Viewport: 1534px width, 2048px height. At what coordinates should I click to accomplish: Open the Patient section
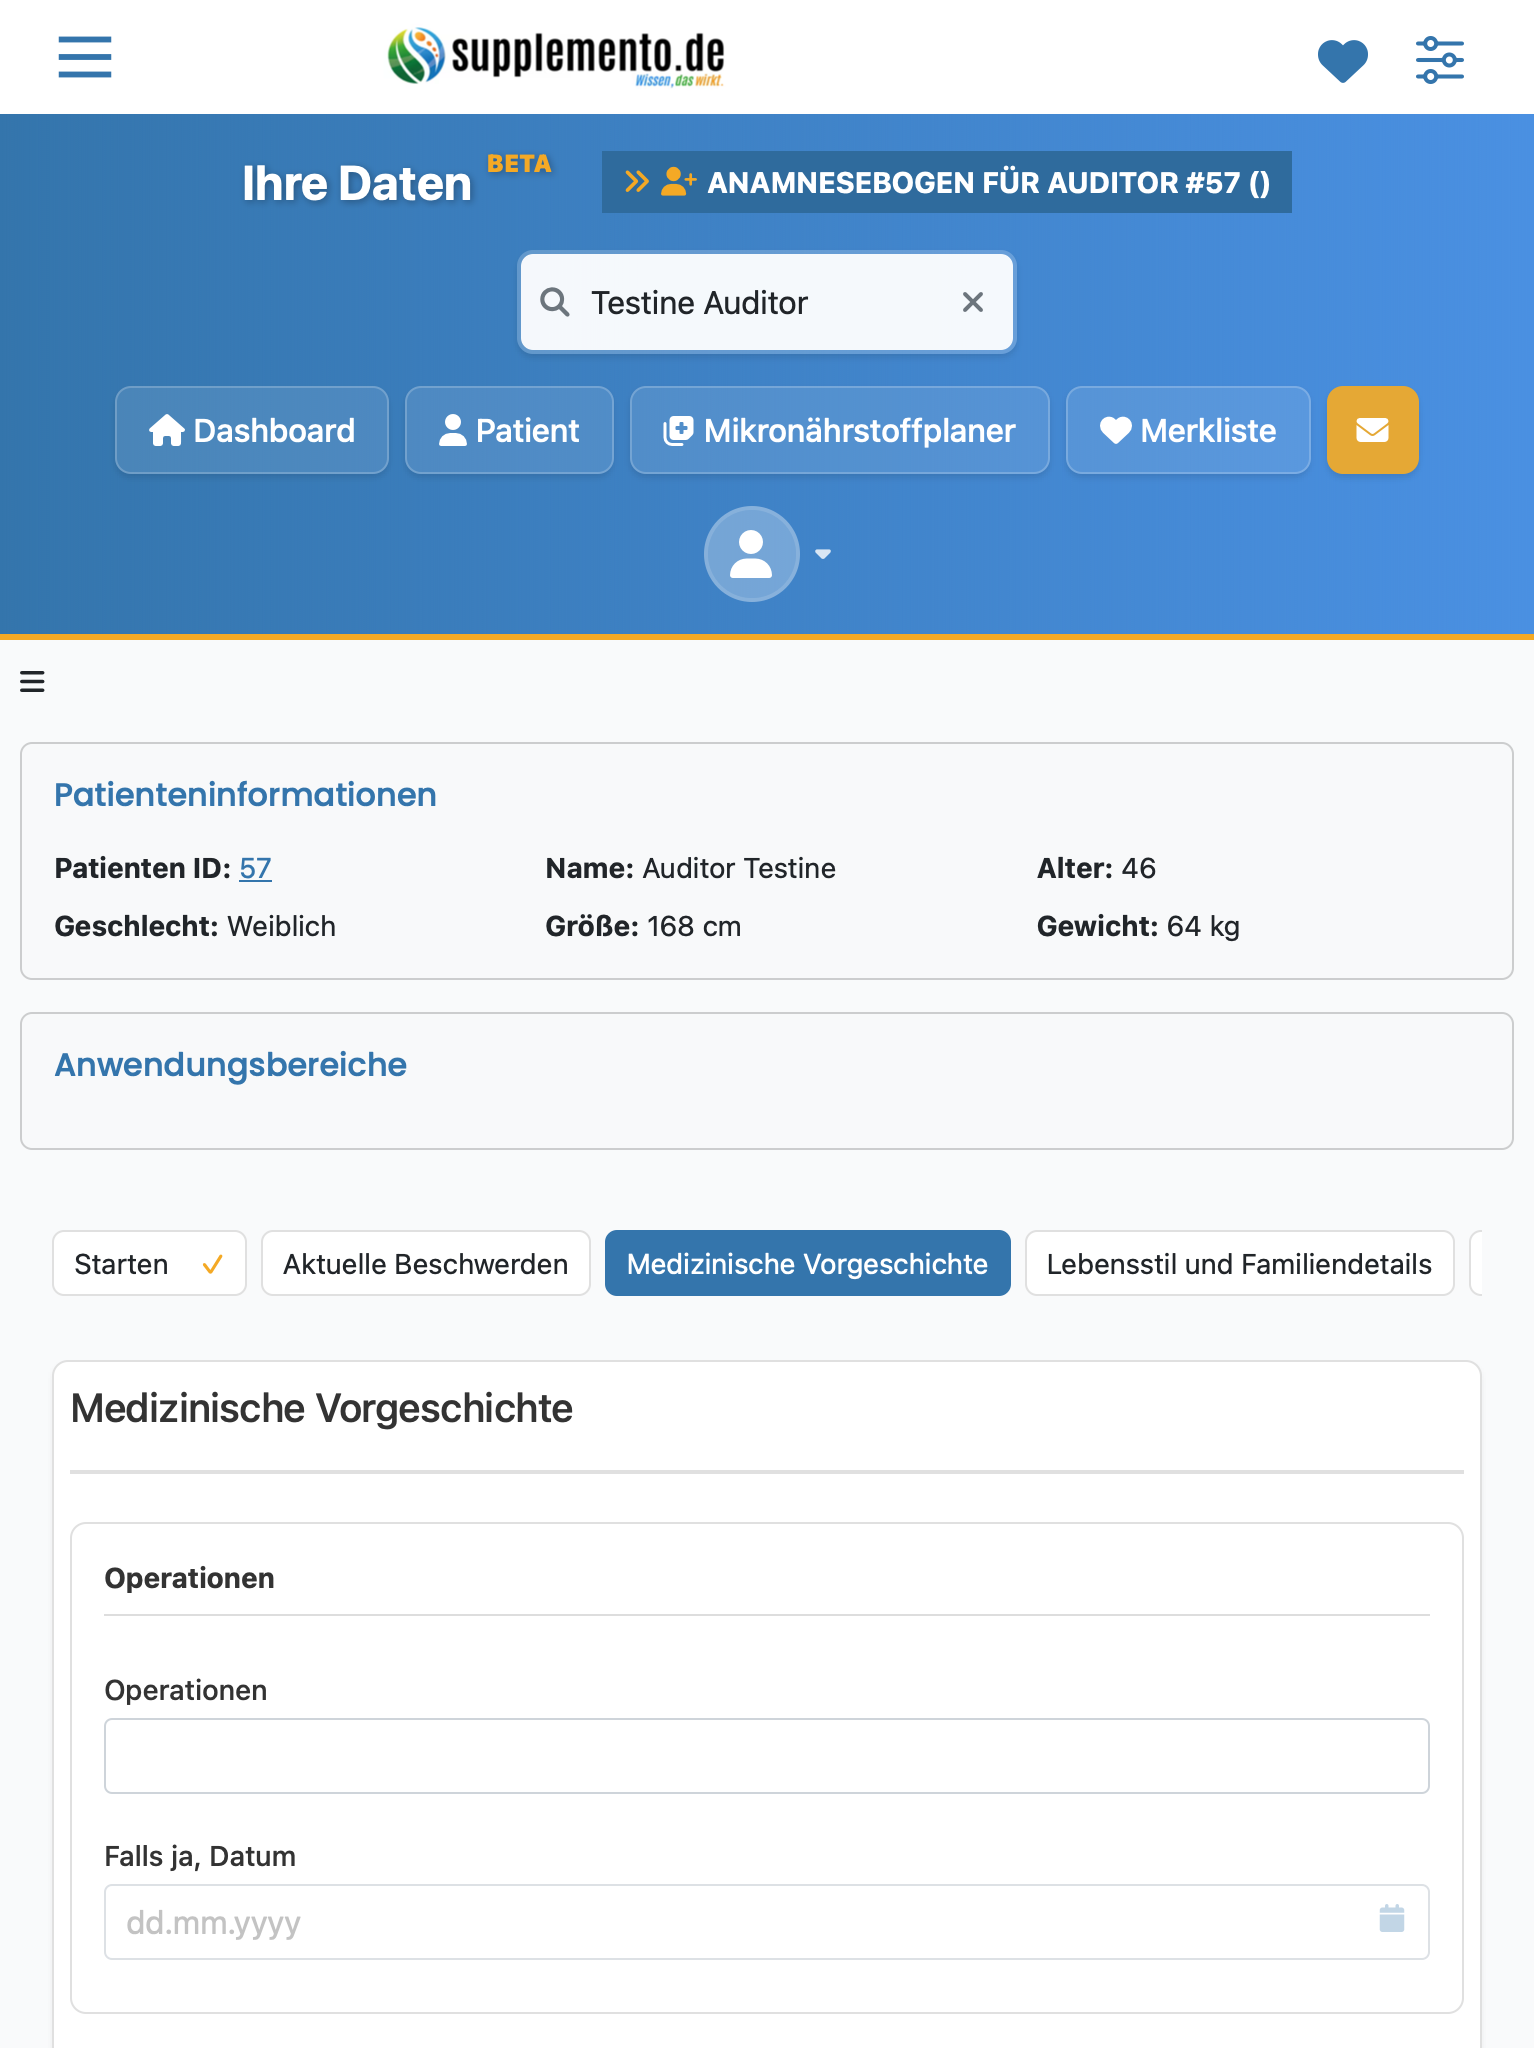pos(509,430)
